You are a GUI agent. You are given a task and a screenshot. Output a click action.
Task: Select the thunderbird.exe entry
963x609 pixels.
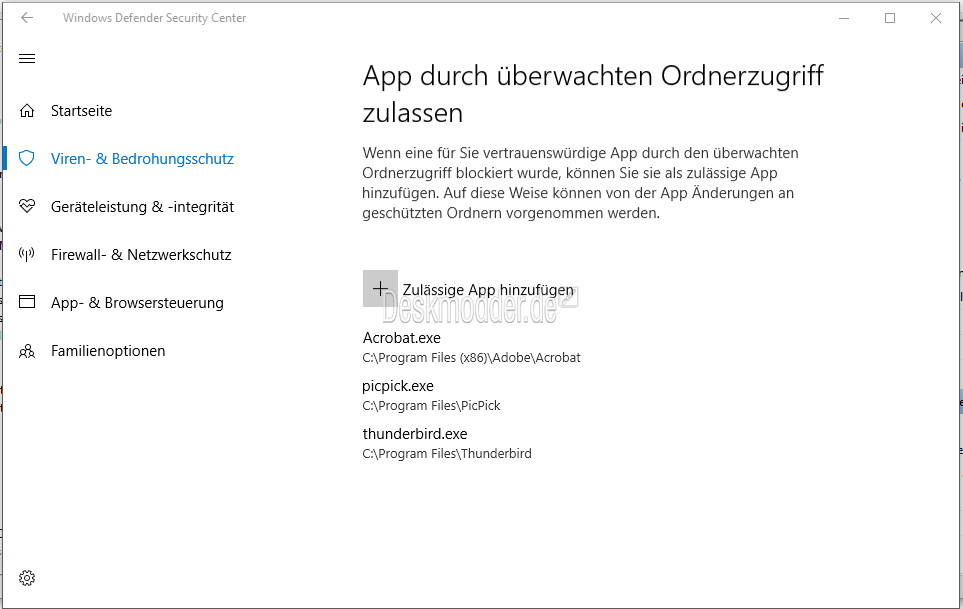coord(415,434)
